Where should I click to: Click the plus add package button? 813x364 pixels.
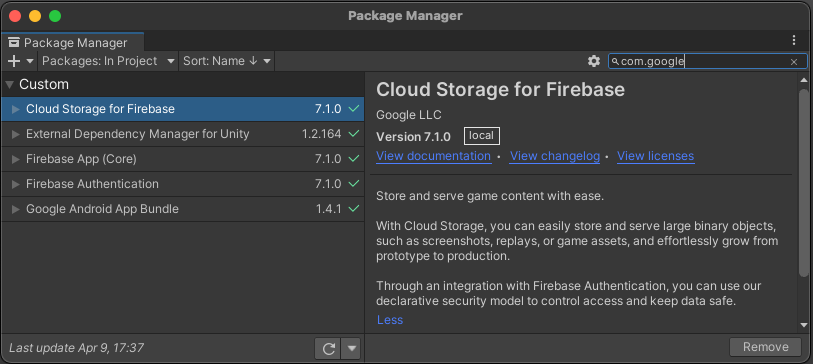14,61
